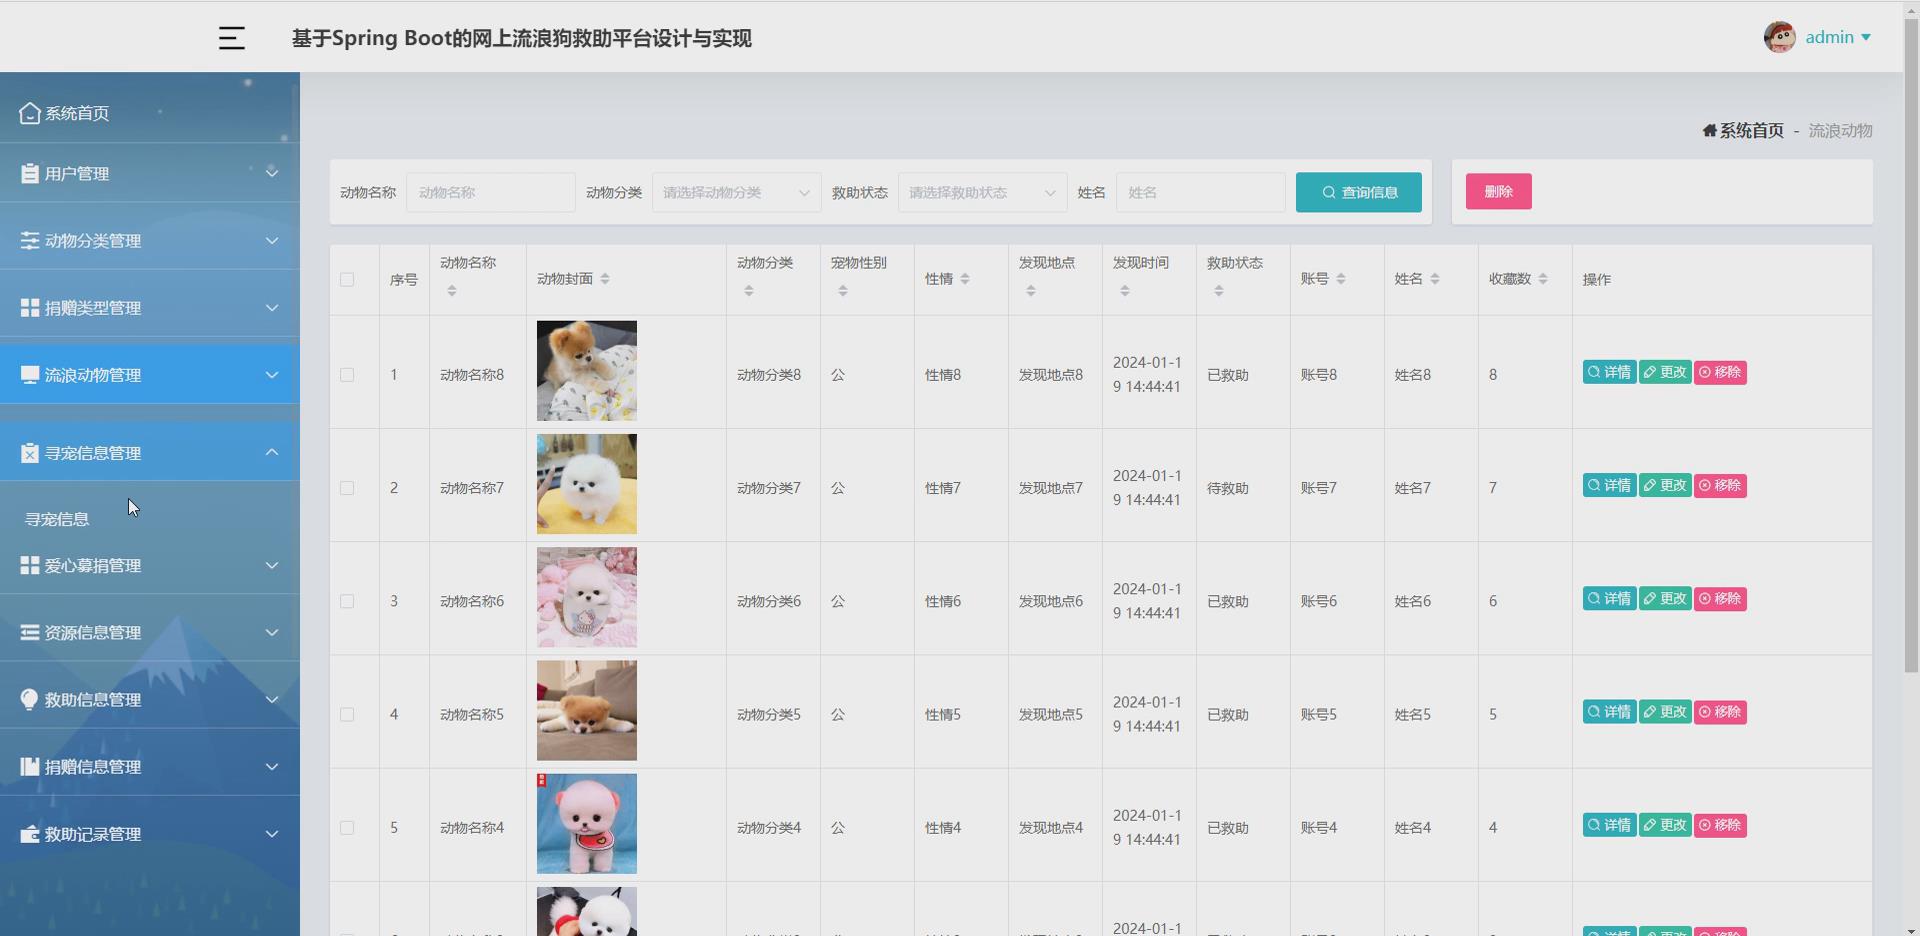Viewport: 1920px width, 936px height.
Task: Open the cover photo of 动物名称4
Action: tap(587, 823)
